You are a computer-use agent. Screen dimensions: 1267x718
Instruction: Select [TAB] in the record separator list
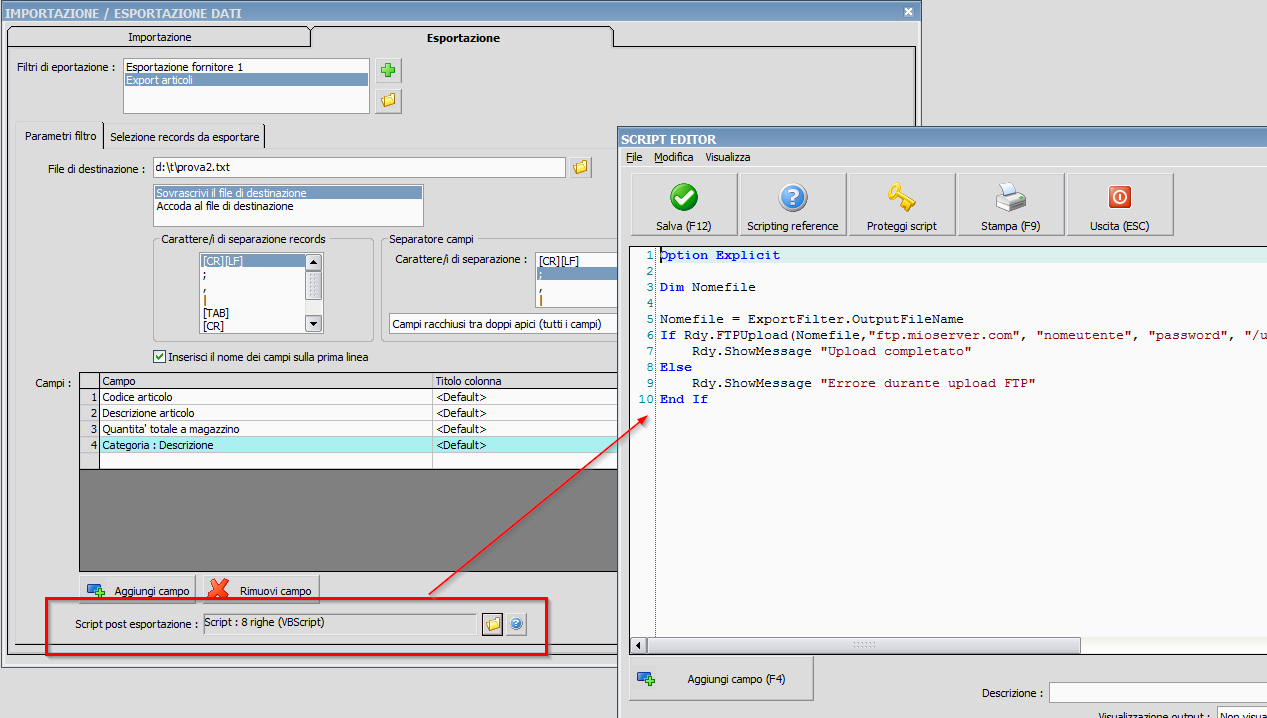point(252,313)
